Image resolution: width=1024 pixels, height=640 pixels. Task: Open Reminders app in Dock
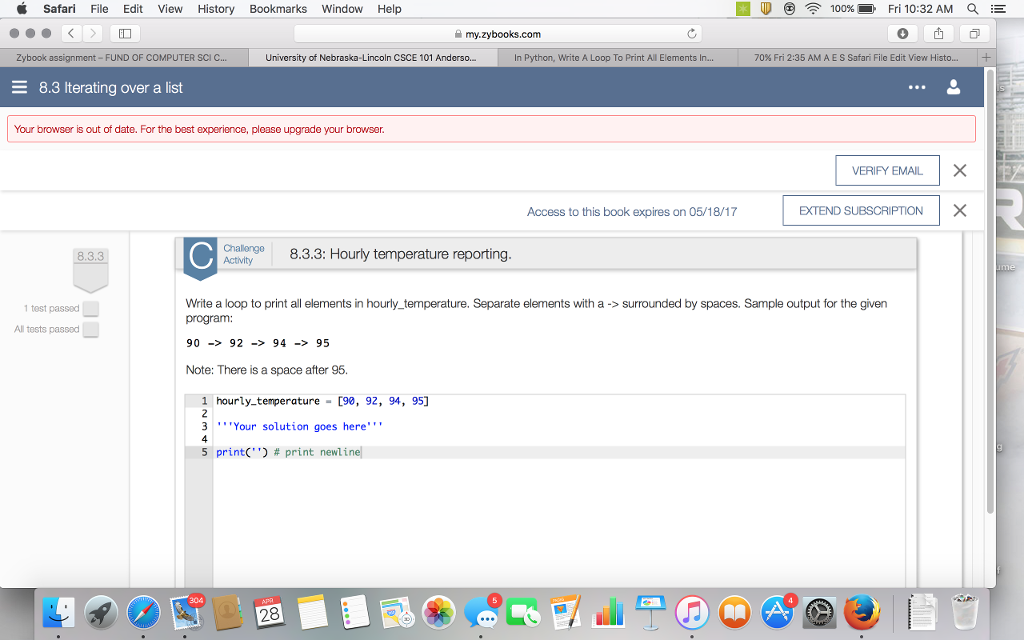pyautogui.click(x=355, y=613)
